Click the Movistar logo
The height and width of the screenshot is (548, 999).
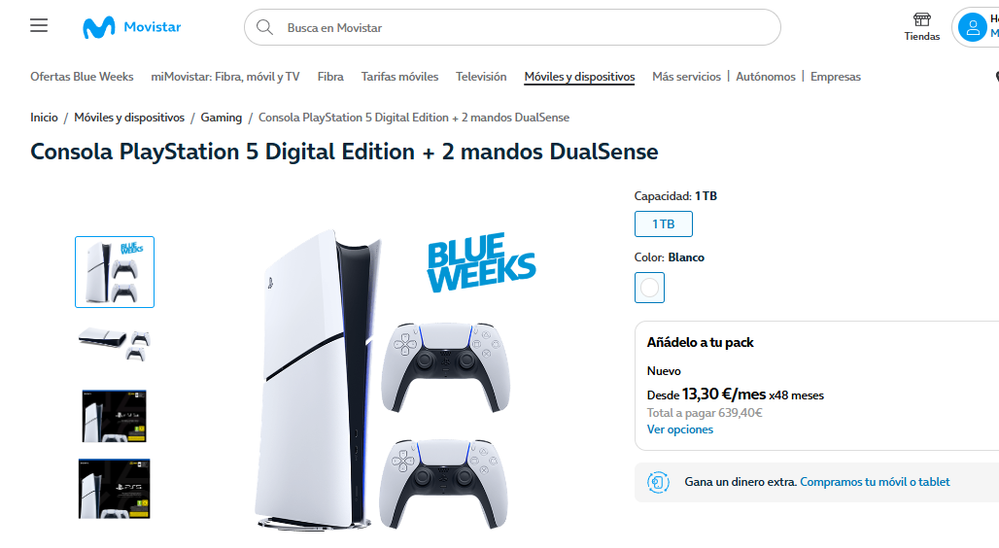tap(132, 27)
